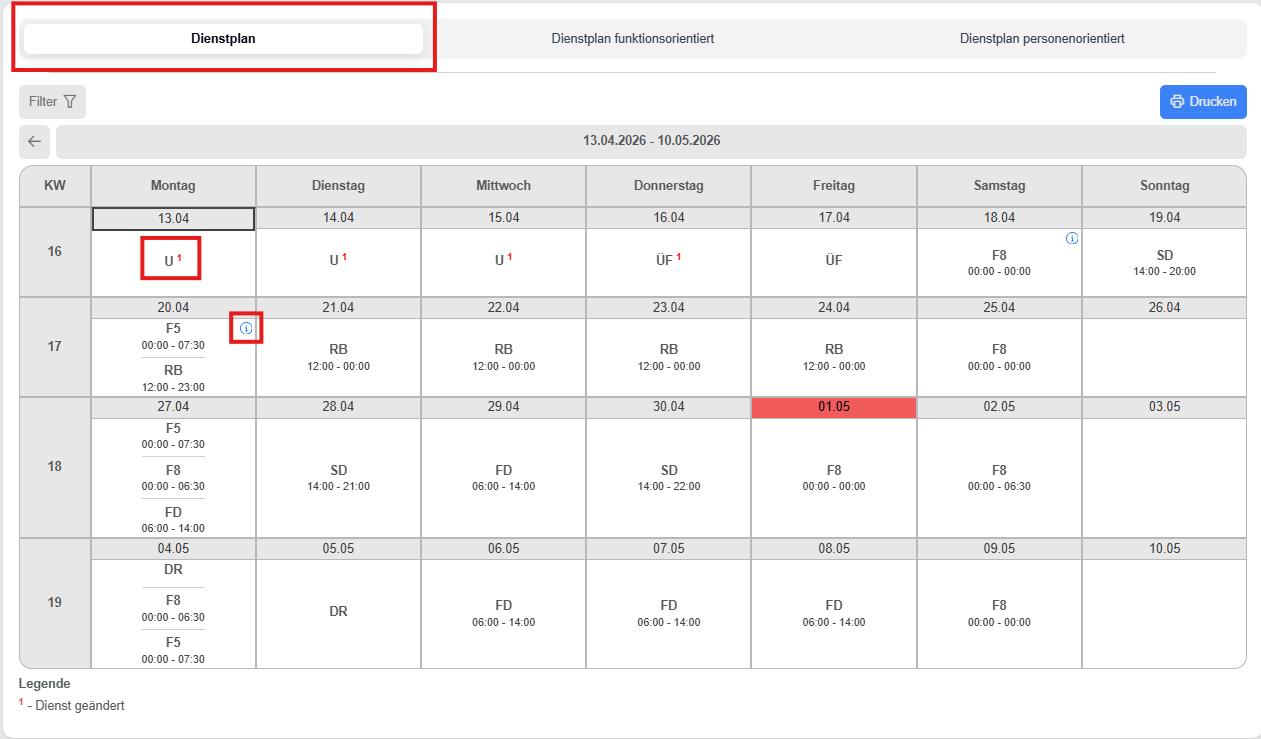
Task: Go to previous period with back arrow
Action: [35, 141]
